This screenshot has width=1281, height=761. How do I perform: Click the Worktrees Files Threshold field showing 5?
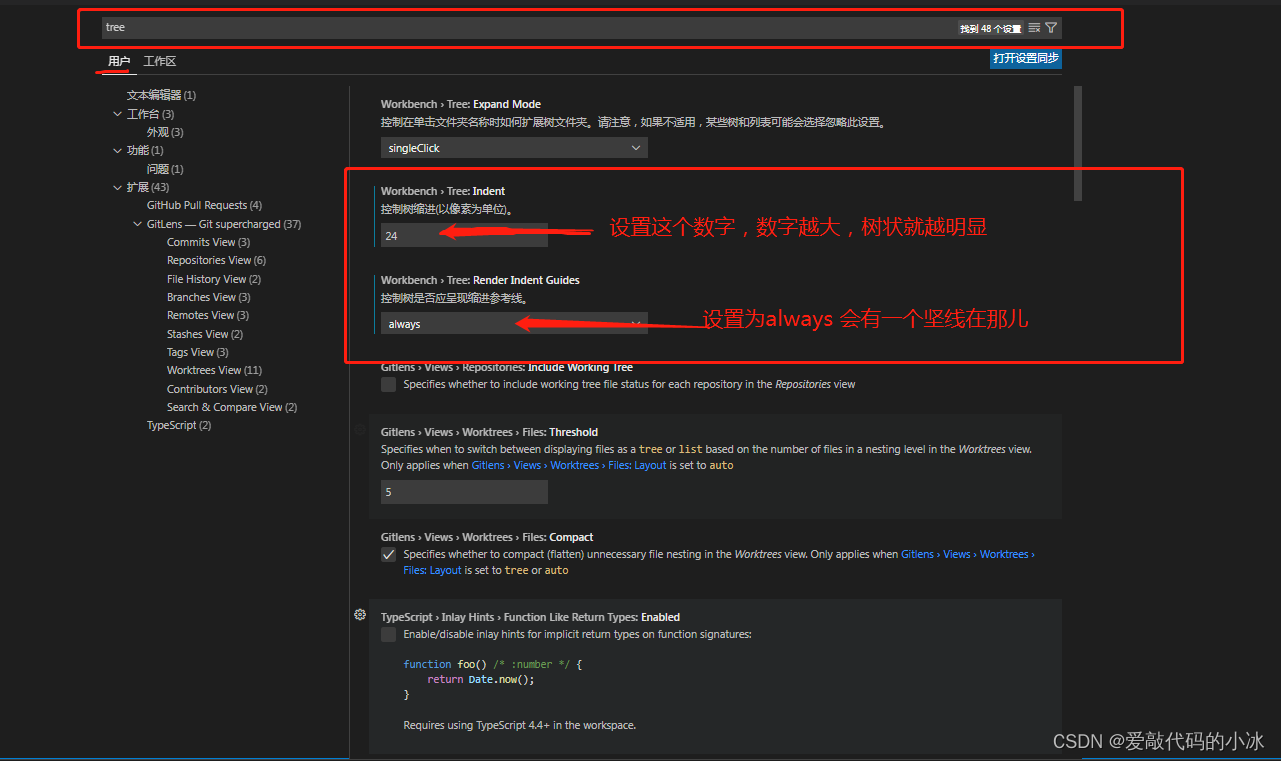(464, 492)
